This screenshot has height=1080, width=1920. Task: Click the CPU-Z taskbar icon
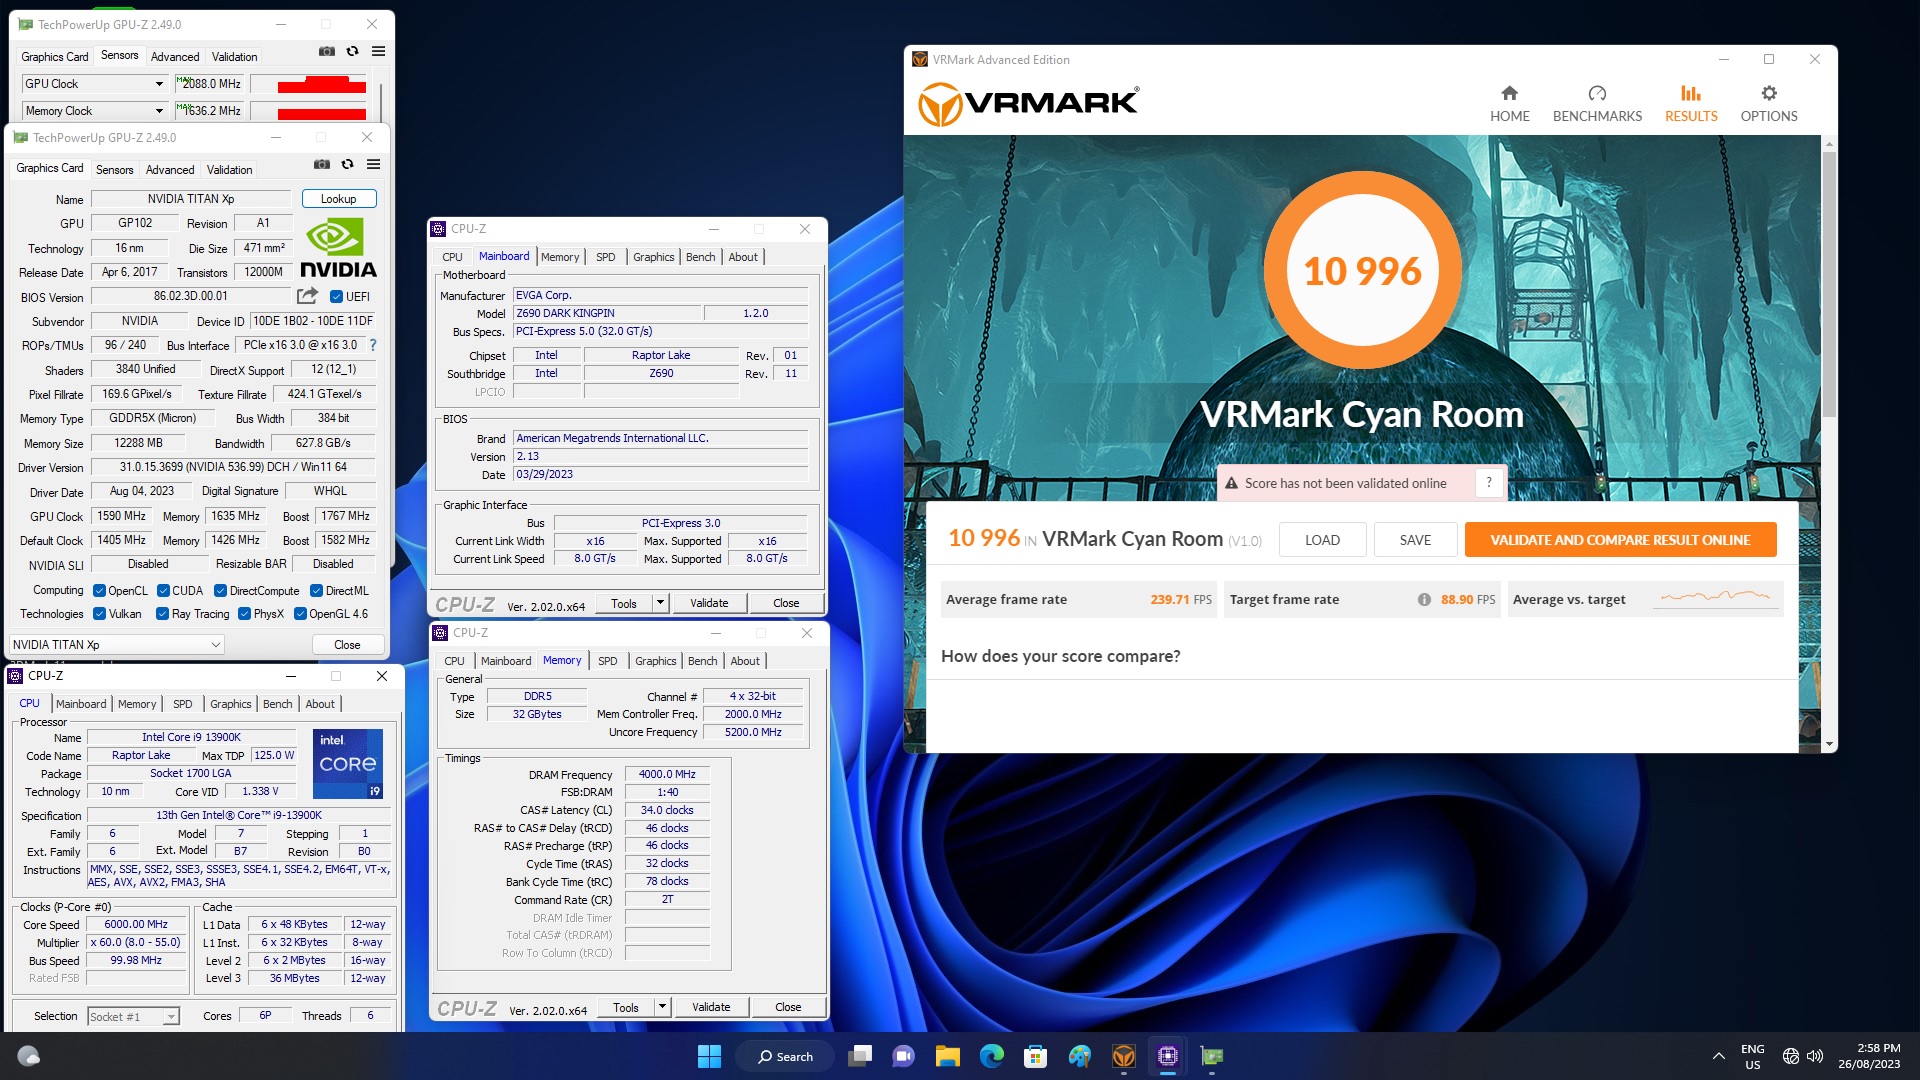pyautogui.click(x=1167, y=1056)
